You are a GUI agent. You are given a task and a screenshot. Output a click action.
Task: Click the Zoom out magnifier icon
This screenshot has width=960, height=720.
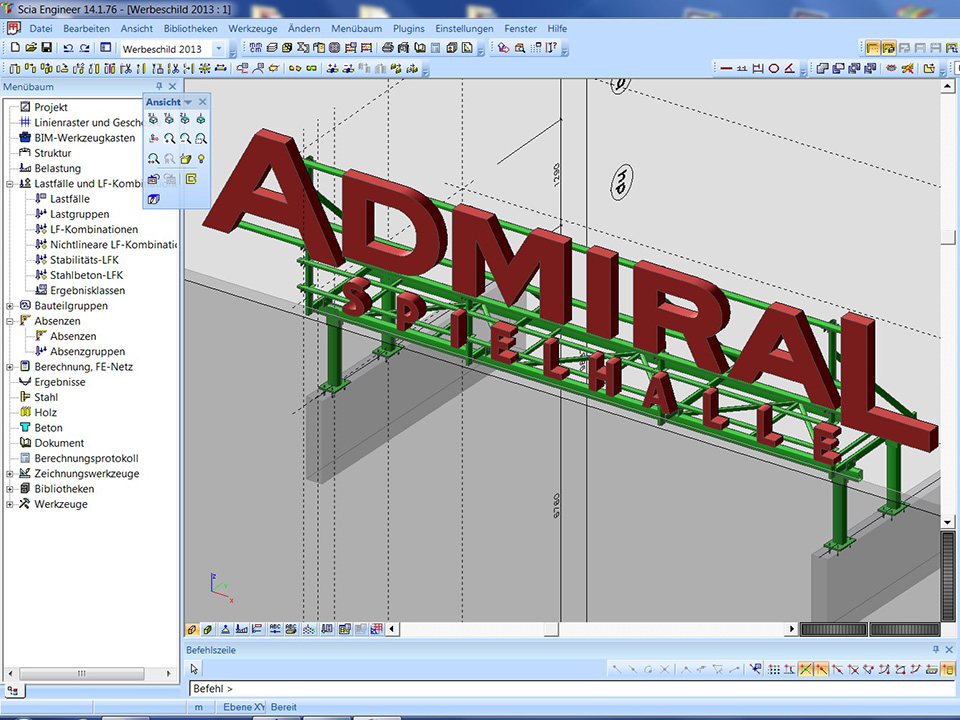[x=186, y=139]
